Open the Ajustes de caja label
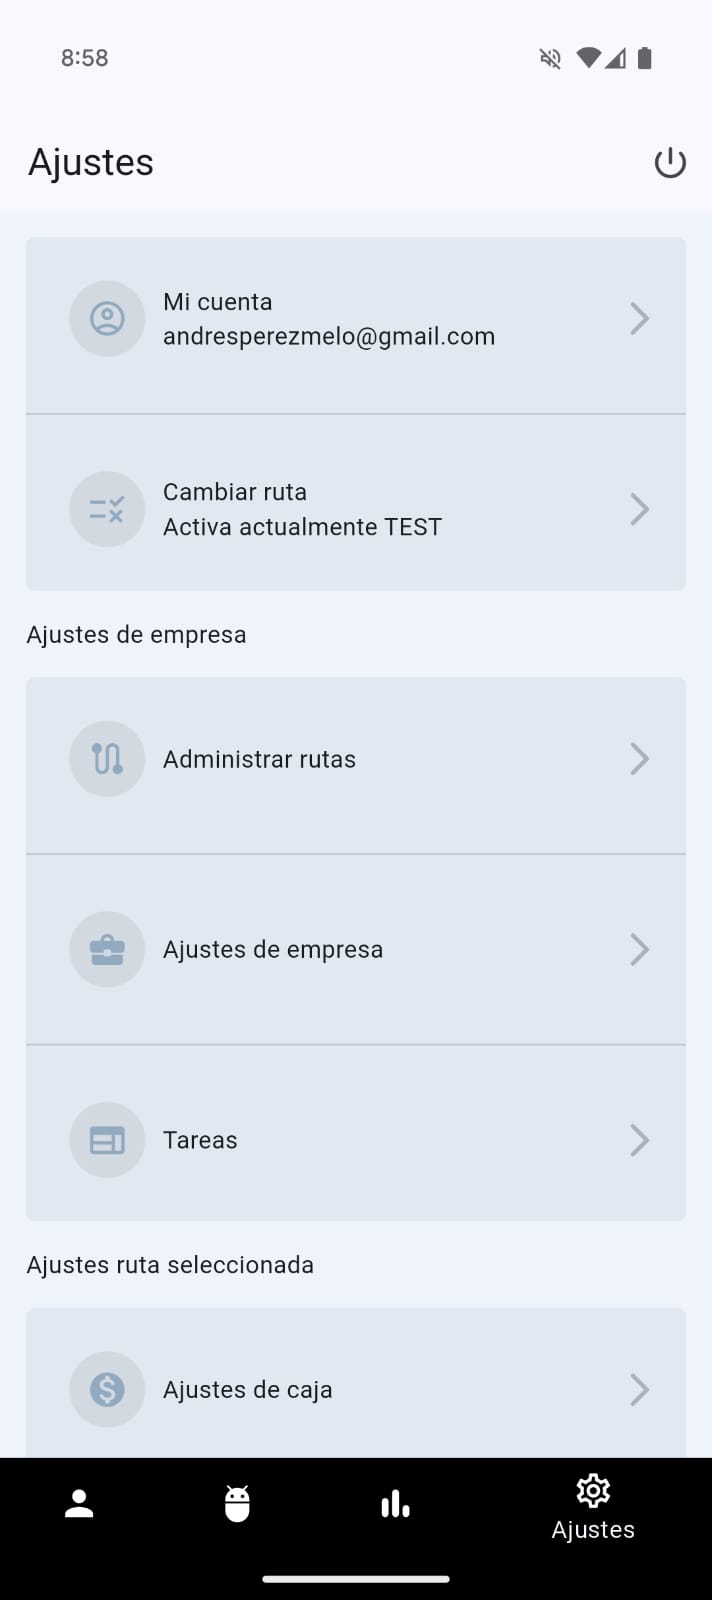Image resolution: width=712 pixels, height=1600 pixels. [248, 1390]
